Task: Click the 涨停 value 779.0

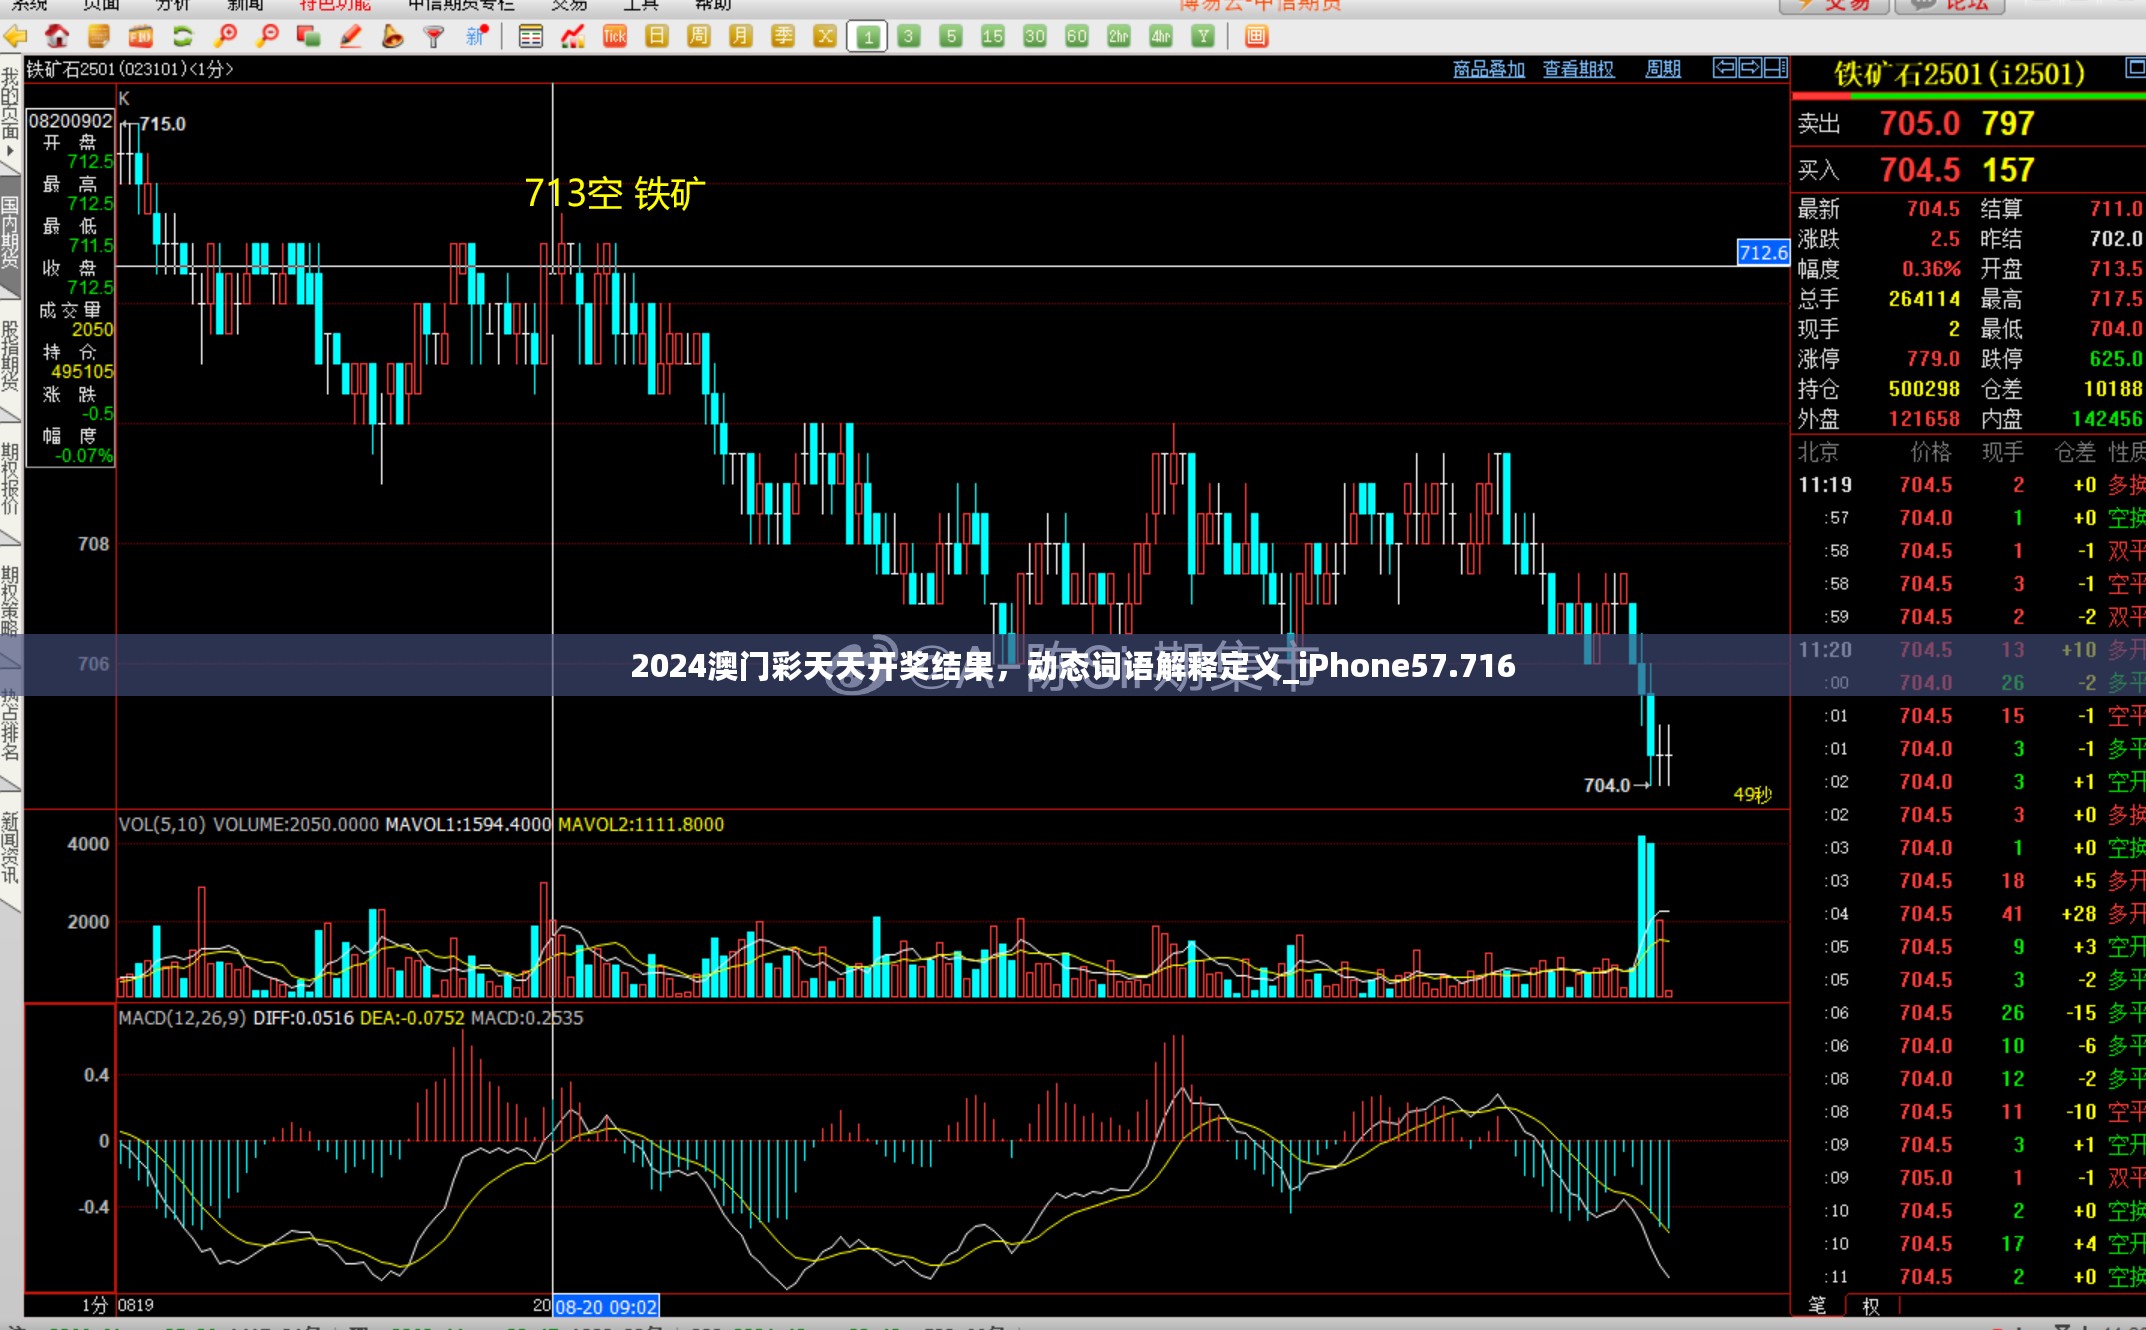Action: (1933, 359)
